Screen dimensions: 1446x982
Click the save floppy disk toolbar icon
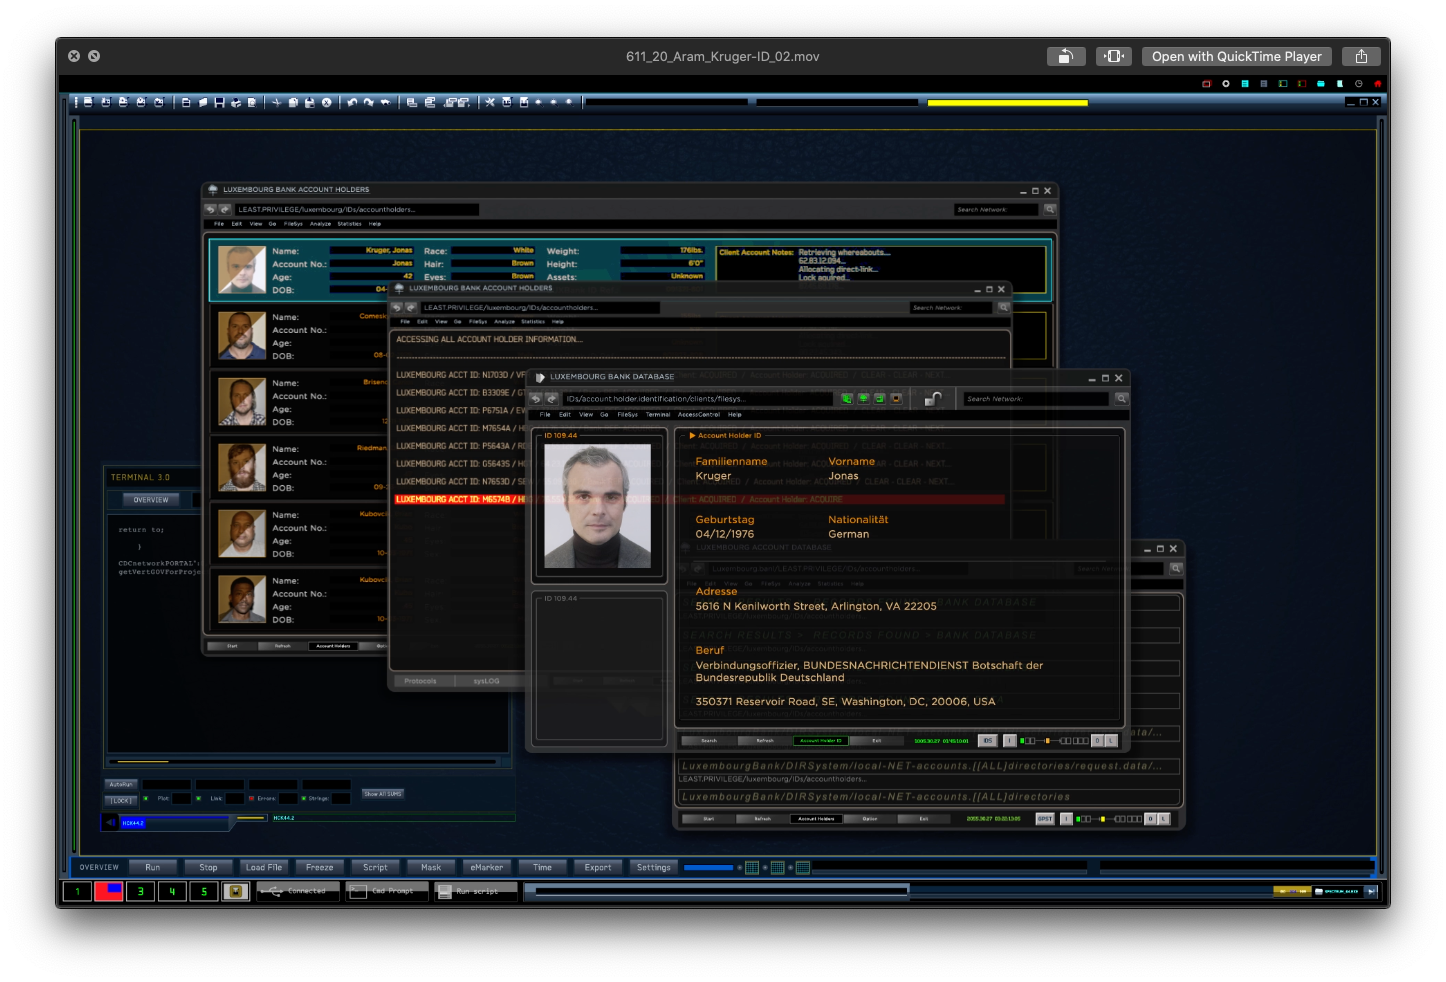pyautogui.click(x=219, y=102)
